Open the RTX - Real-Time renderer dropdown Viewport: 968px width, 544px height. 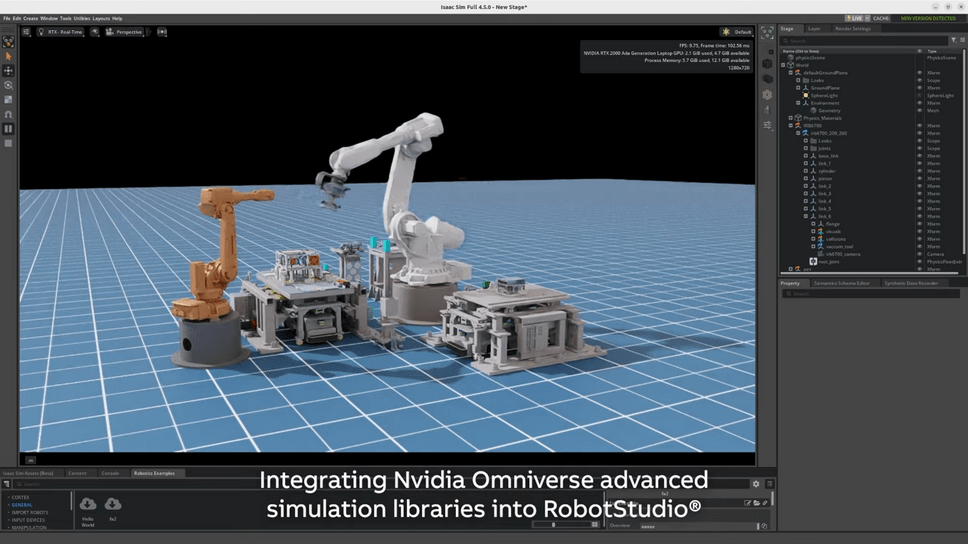pyautogui.click(x=60, y=31)
